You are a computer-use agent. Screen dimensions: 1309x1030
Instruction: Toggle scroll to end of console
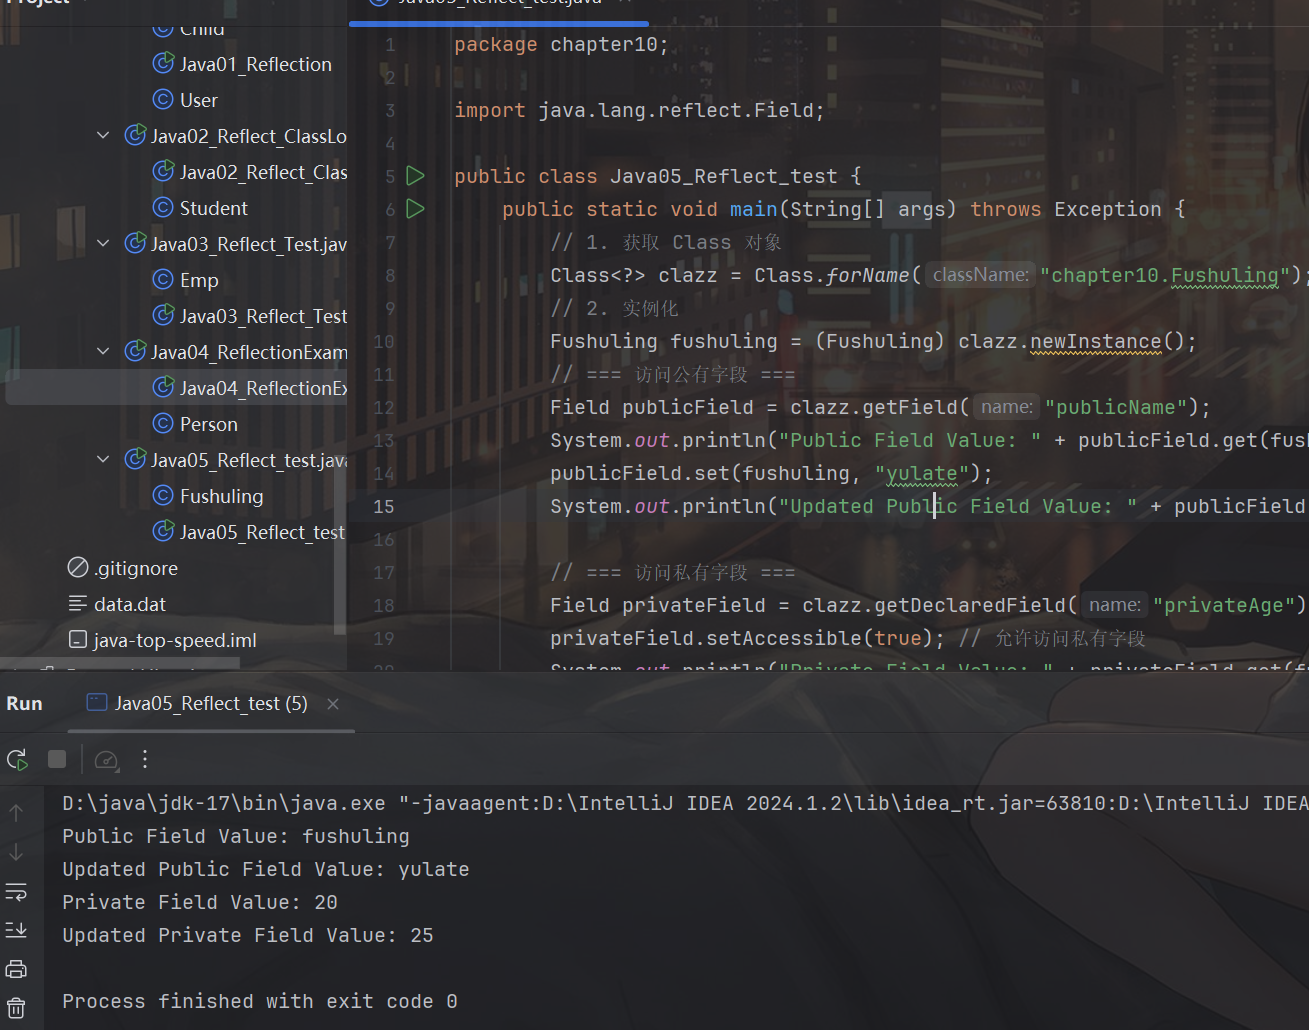point(16,930)
